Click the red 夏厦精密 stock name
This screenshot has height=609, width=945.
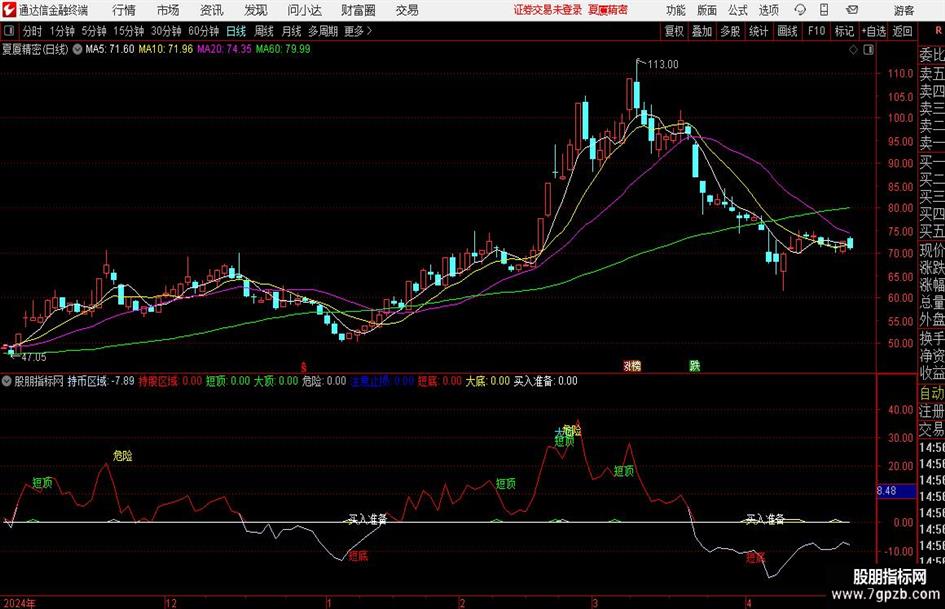608,10
